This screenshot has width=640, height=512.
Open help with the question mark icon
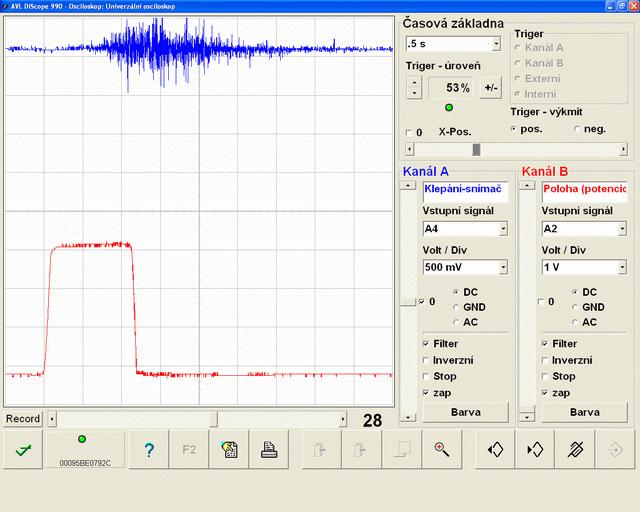click(149, 450)
